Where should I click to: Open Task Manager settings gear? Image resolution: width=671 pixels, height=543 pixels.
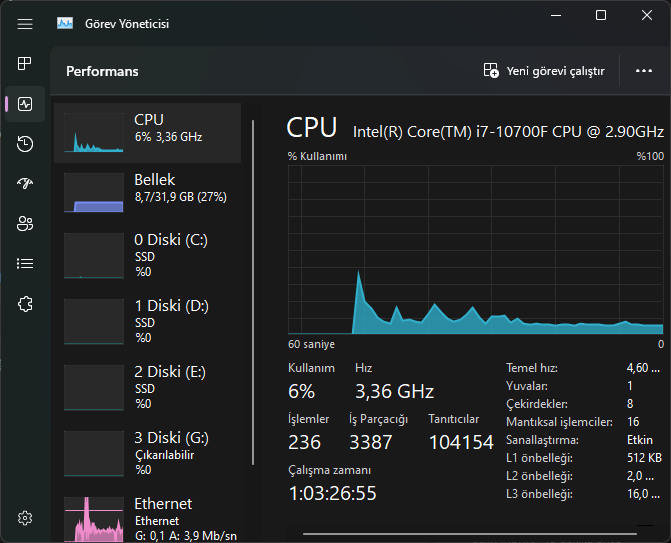click(25, 518)
